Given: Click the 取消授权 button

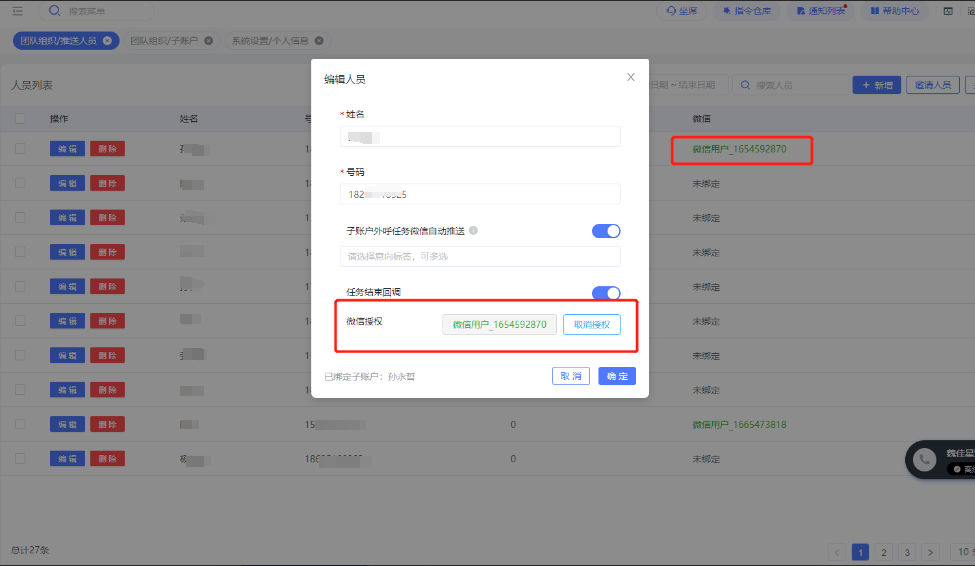Looking at the screenshot, I should tap(592, 325).
